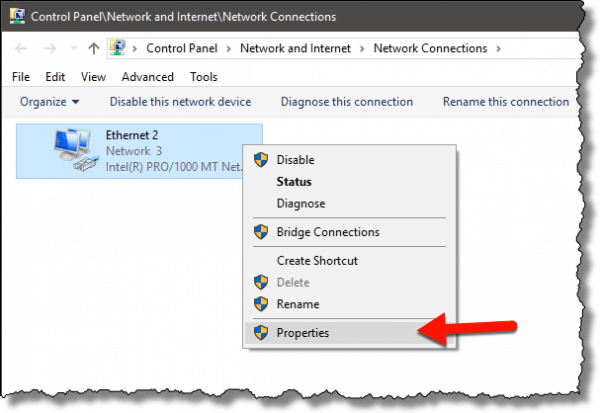
Task: Click the Ethernet 2 network adapter icon
Action: [75, 149]
